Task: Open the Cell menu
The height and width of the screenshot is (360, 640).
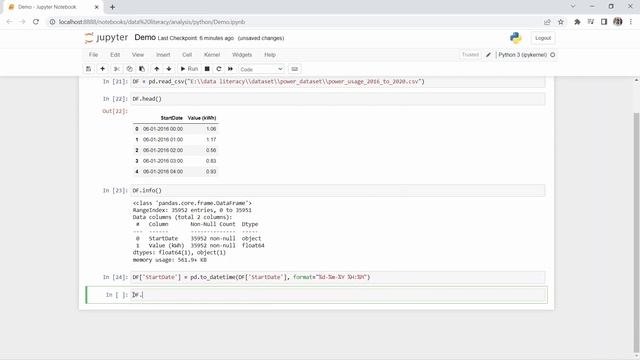Action: (187, 55)
